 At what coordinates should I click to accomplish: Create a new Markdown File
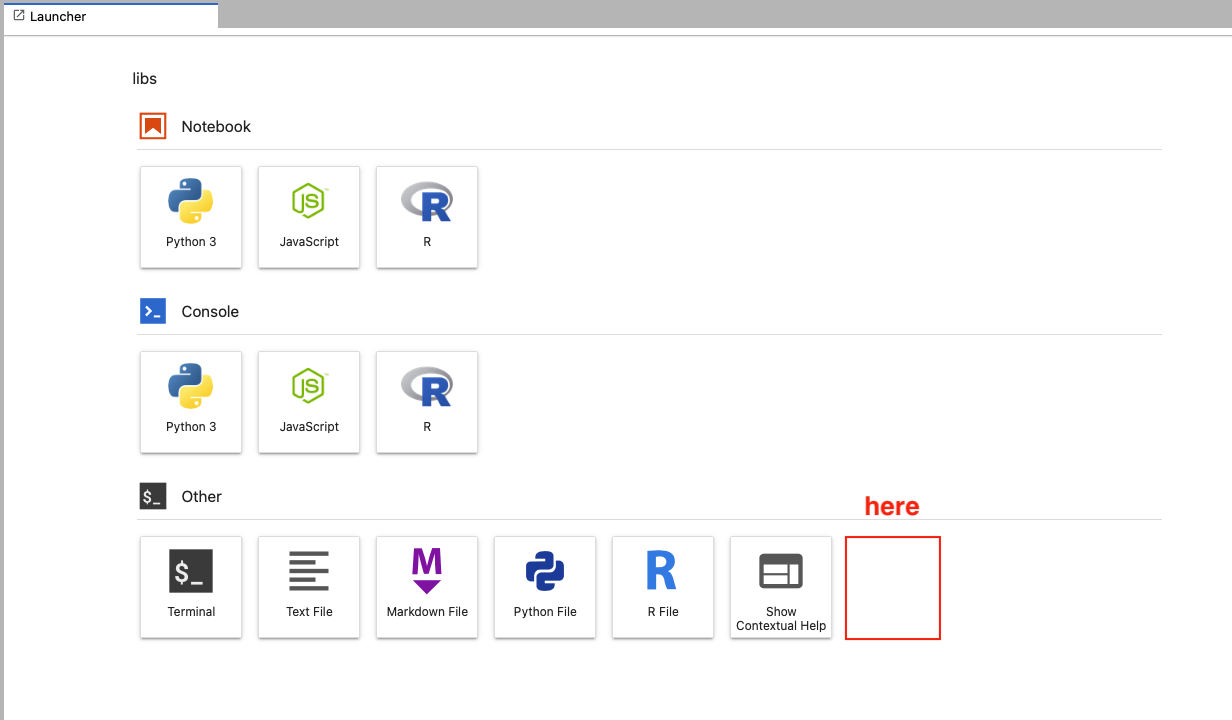(427, 587)
